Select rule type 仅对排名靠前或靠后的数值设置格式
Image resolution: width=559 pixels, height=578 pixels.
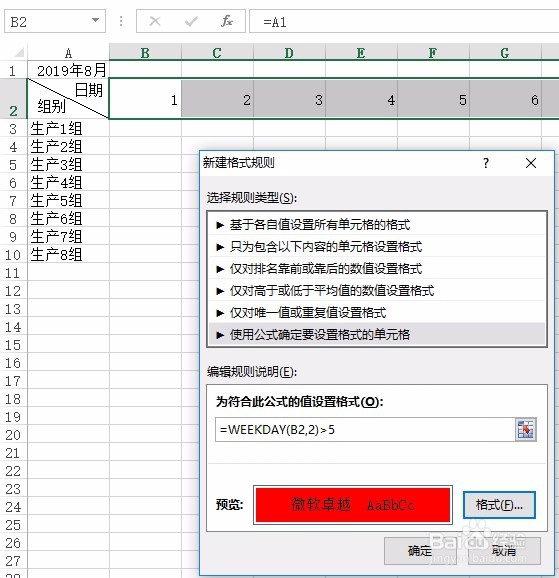[377, 268]
